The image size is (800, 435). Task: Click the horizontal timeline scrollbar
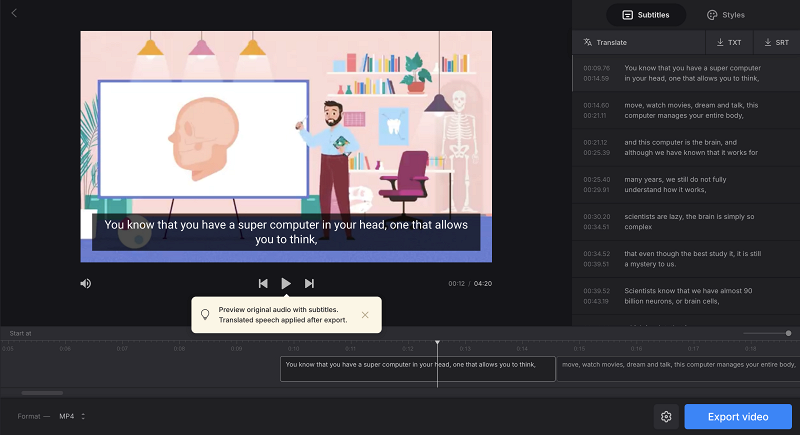(x=42, y=393)
